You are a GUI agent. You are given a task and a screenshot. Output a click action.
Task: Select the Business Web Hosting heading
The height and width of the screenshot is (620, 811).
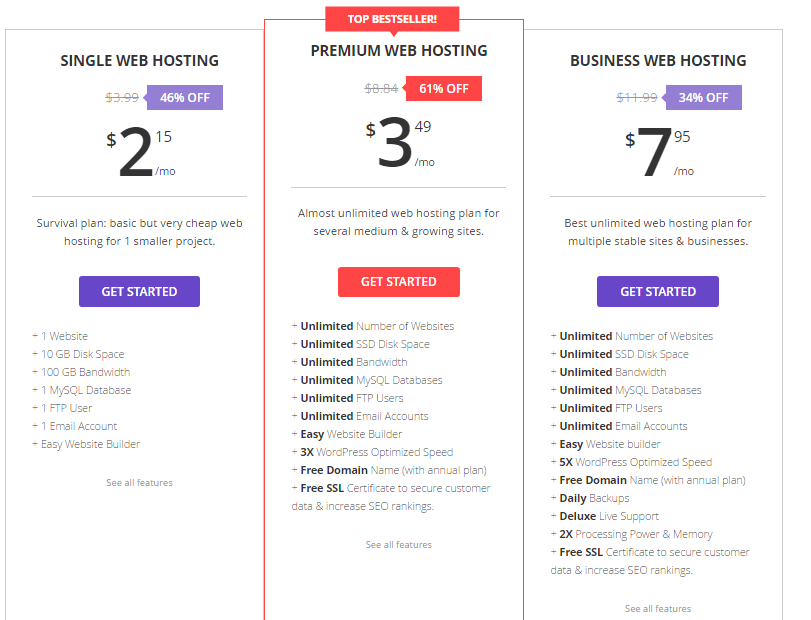pyautogui.click(x=658, y=61)
